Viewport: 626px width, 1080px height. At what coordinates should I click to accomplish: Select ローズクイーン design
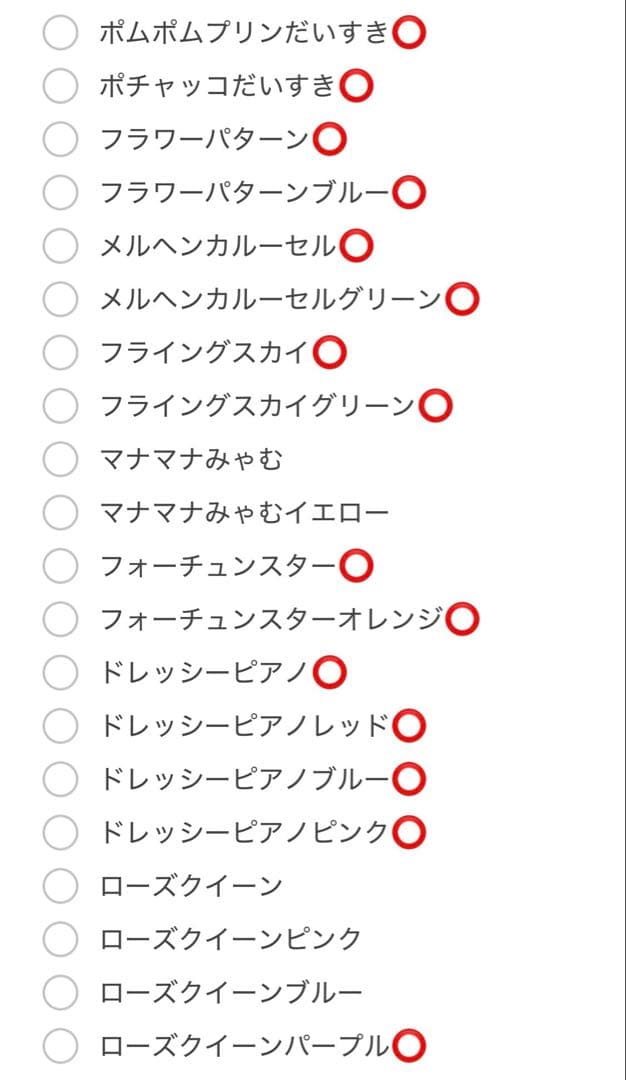[59, 886]
